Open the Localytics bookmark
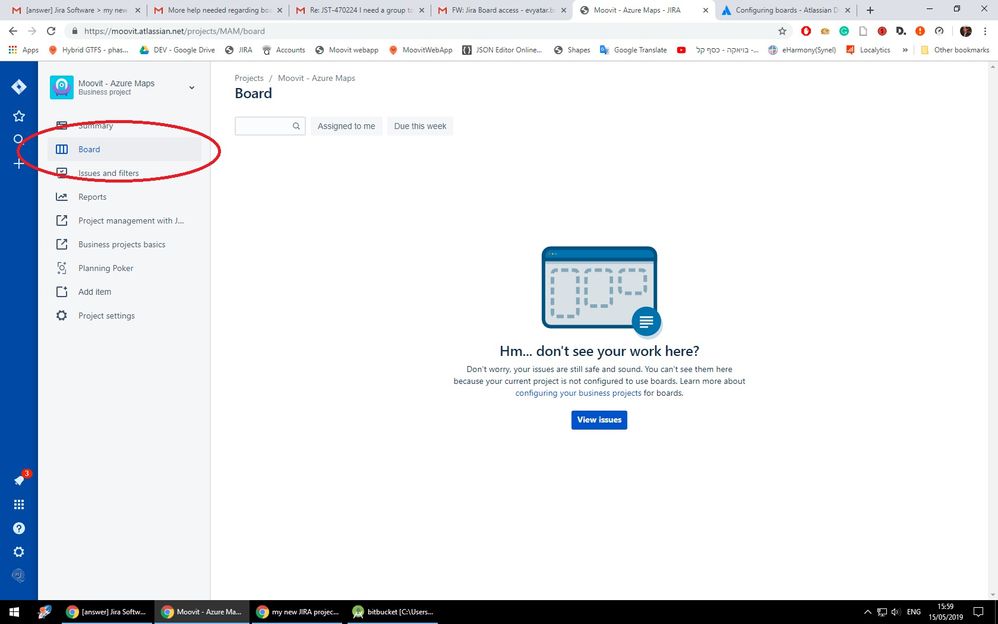This screenshot has height=624, width=998. (868, 50)
